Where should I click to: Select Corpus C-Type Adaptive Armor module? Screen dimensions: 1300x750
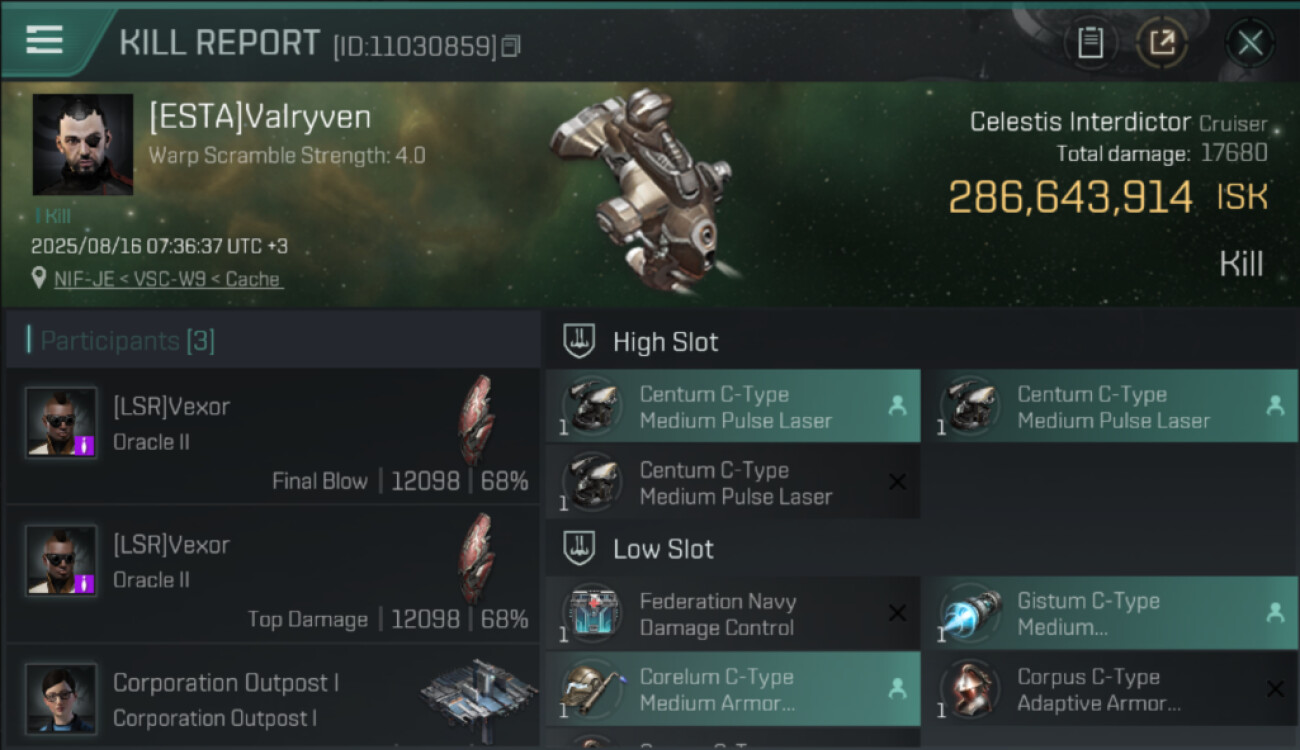[x=1111, y=690]
